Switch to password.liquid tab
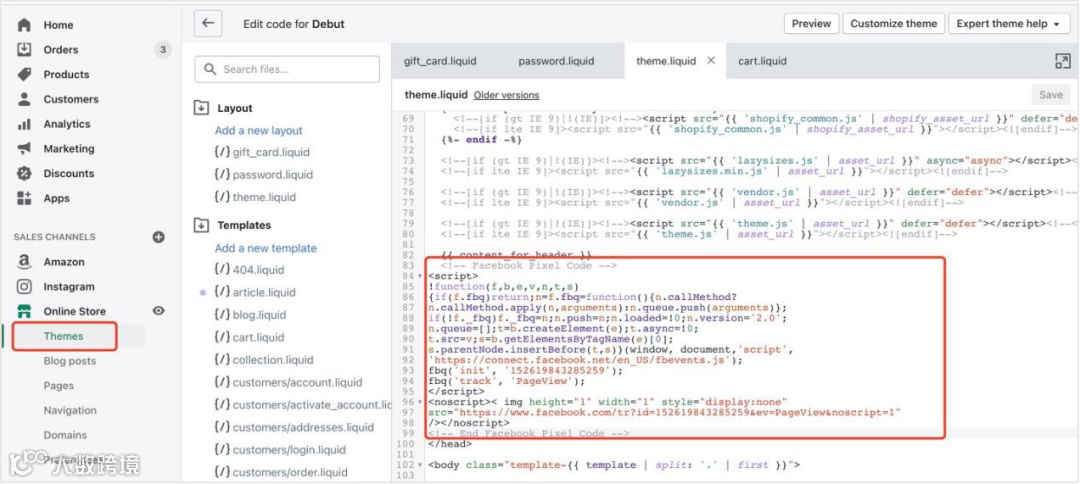 pyautogui.click(x=556, y=61)
